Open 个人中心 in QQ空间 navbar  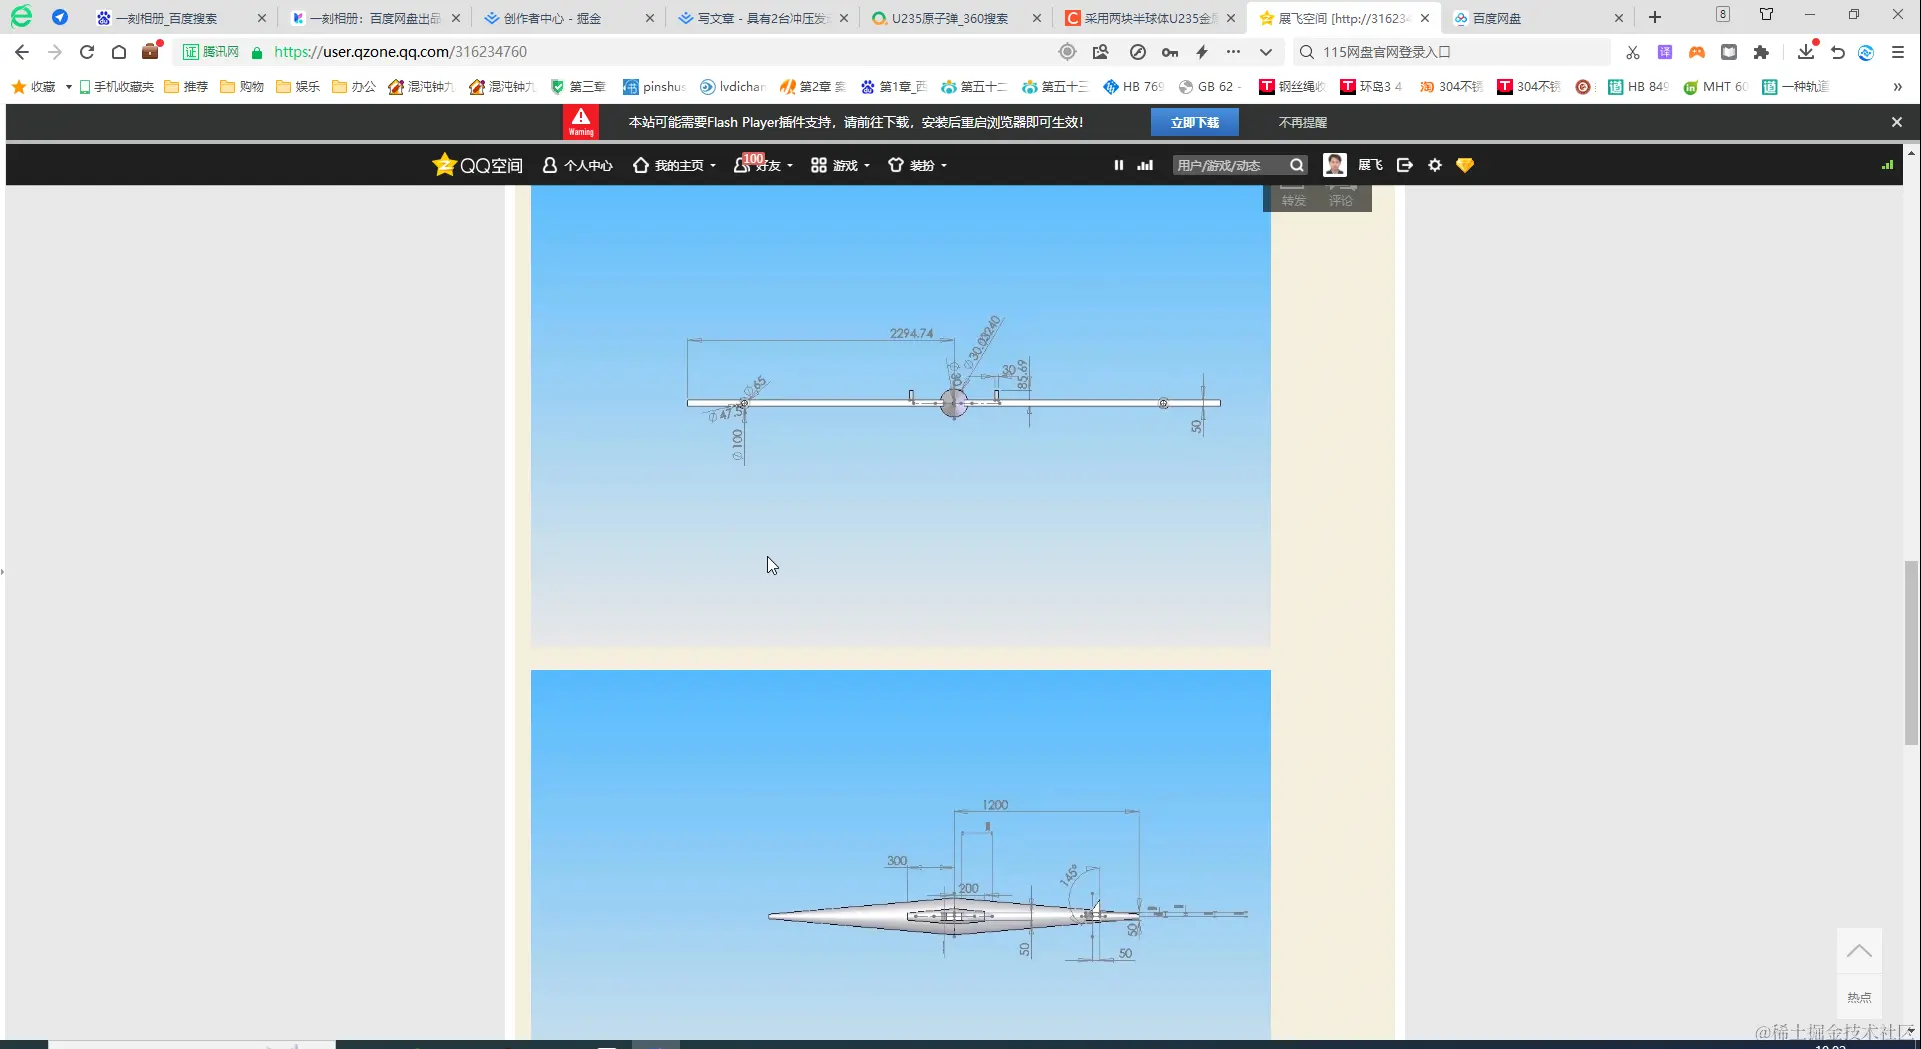(577, 165)
